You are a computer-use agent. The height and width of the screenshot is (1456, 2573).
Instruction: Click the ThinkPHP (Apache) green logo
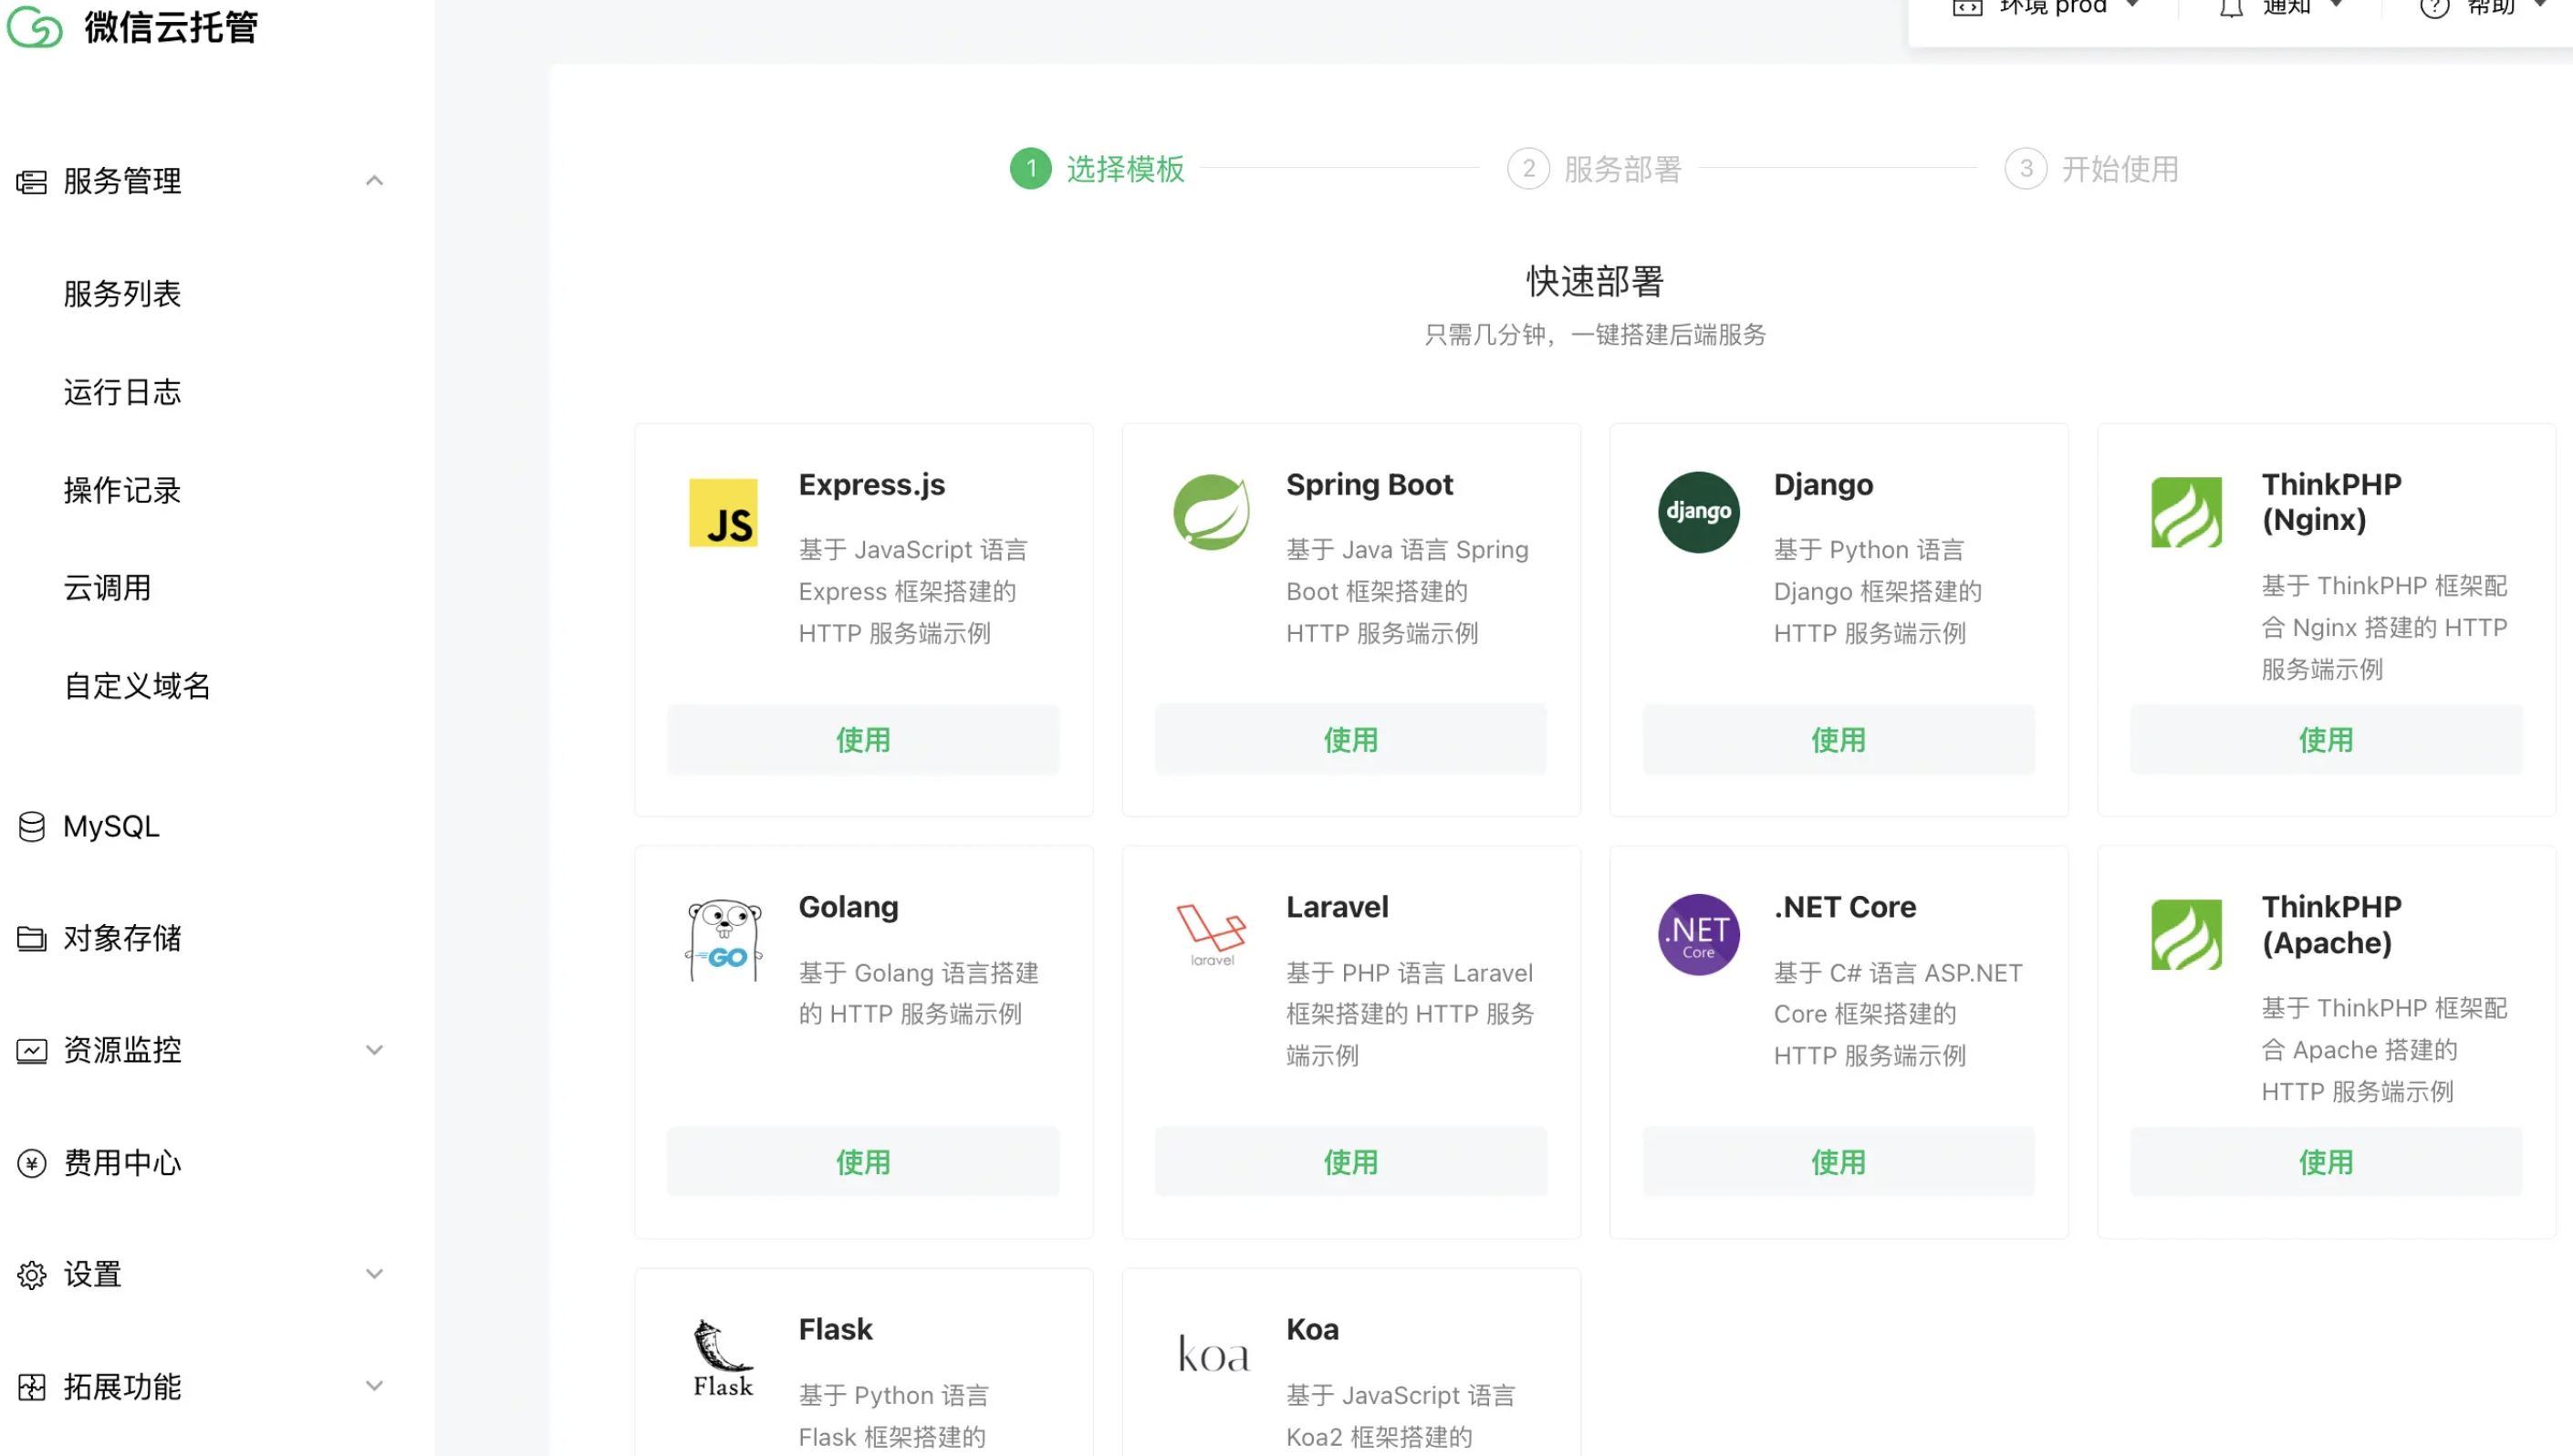click(x=2186, y=935)
